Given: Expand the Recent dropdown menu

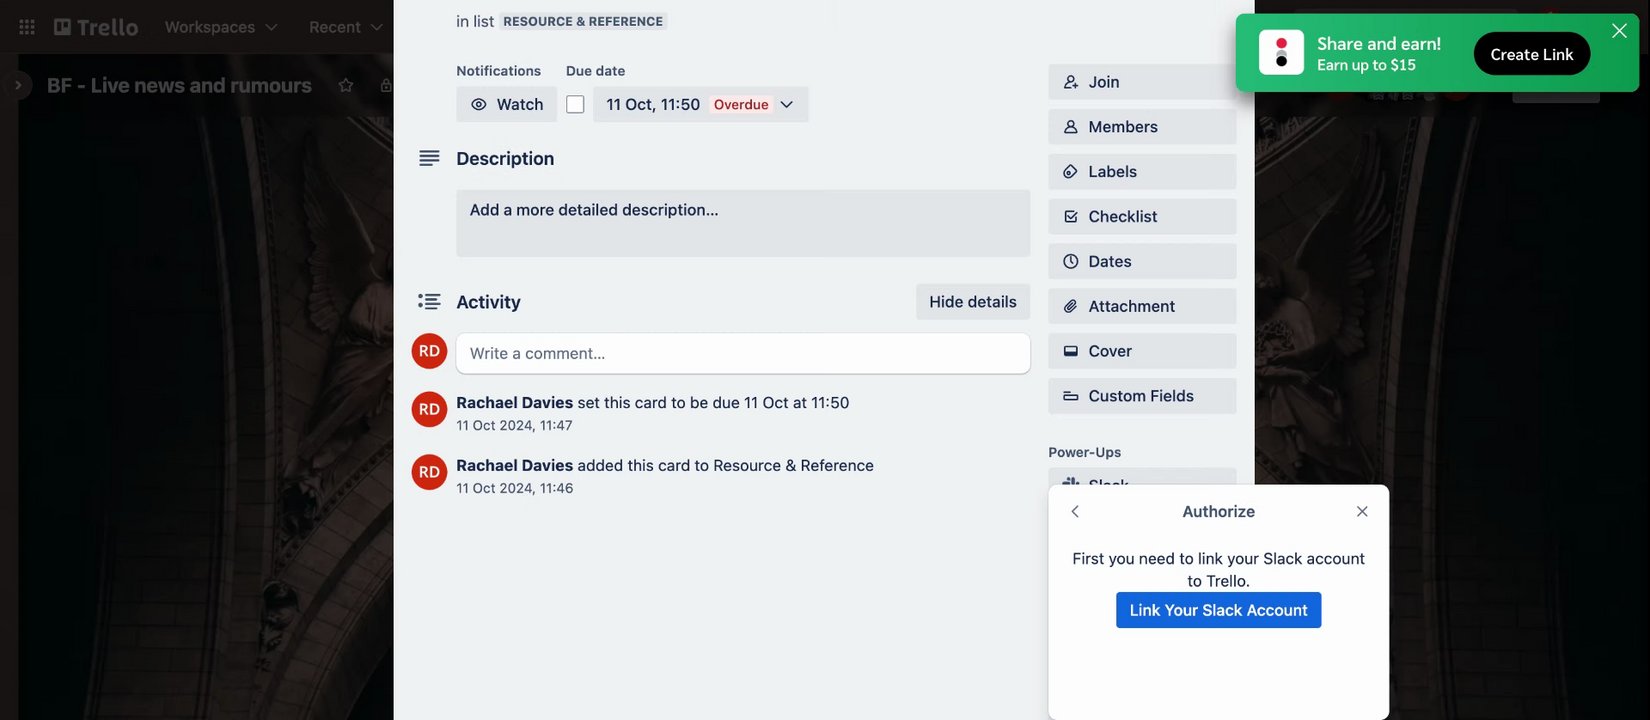Looking at the screenshot, I should [x=346, y=27].
